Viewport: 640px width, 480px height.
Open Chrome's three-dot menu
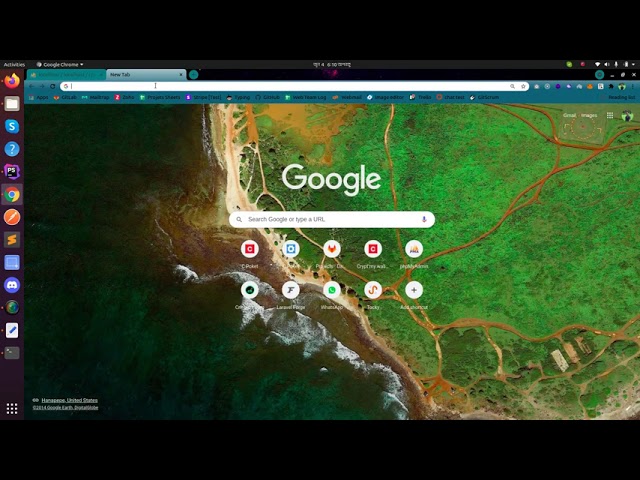[x=633, y=86]
